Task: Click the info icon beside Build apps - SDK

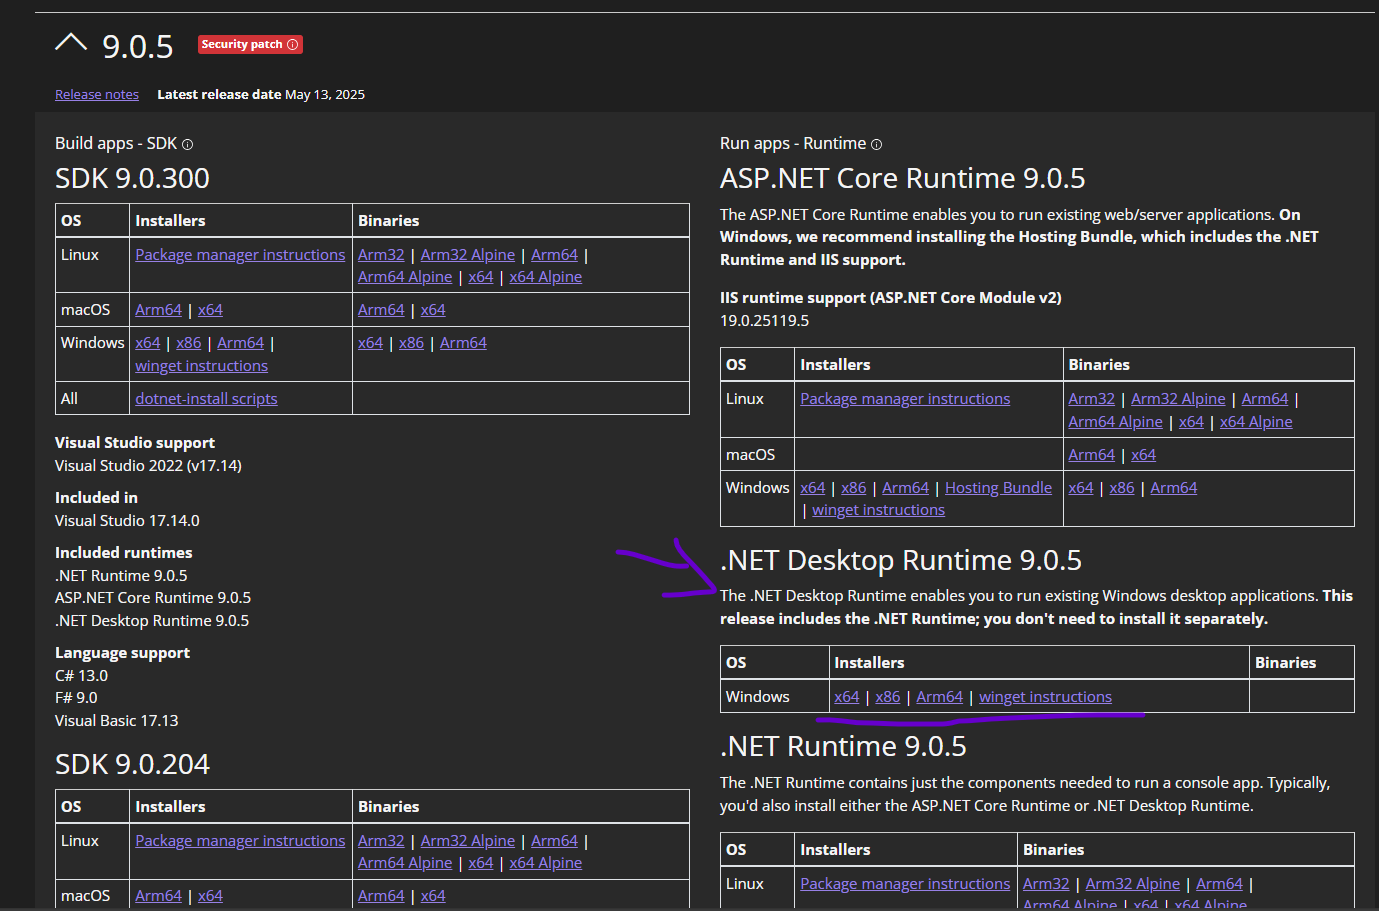Action: [x=187, y=143]
